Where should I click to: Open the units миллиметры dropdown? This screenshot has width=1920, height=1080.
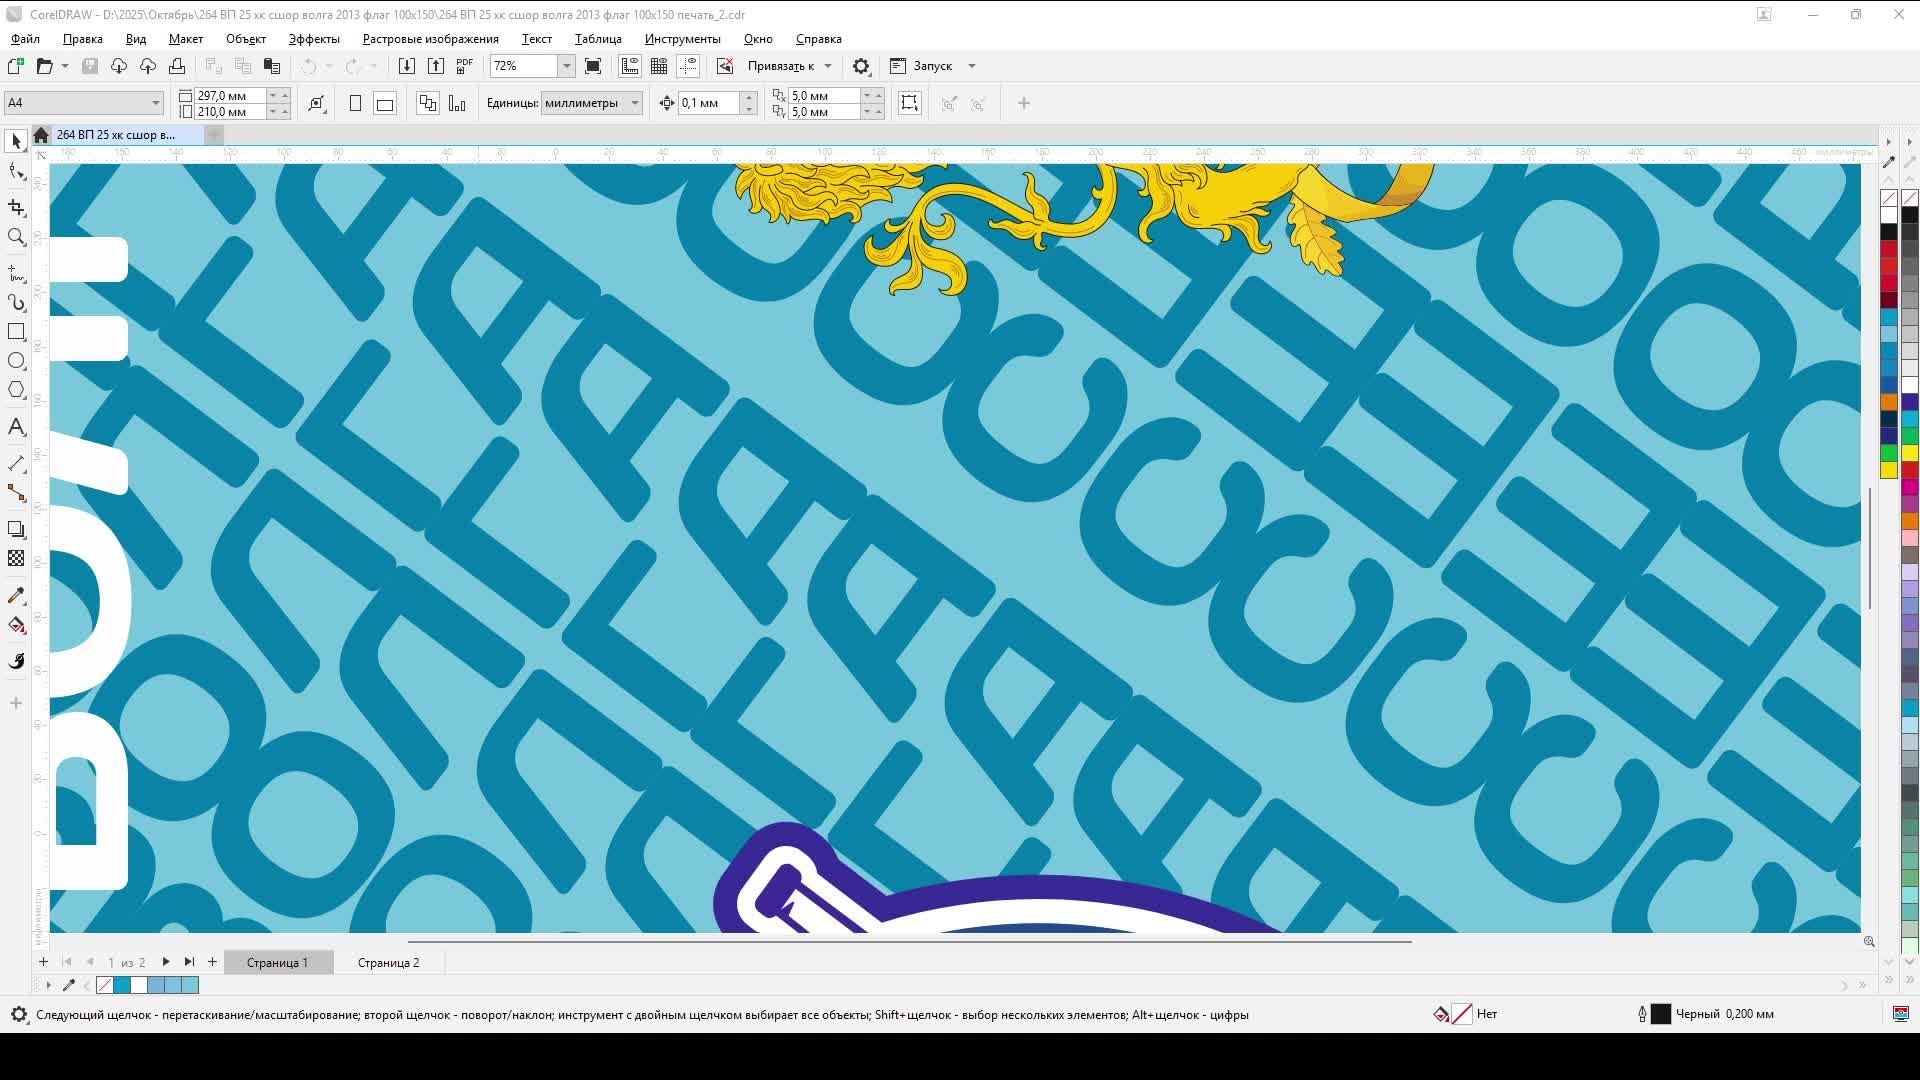click(634, 103)
